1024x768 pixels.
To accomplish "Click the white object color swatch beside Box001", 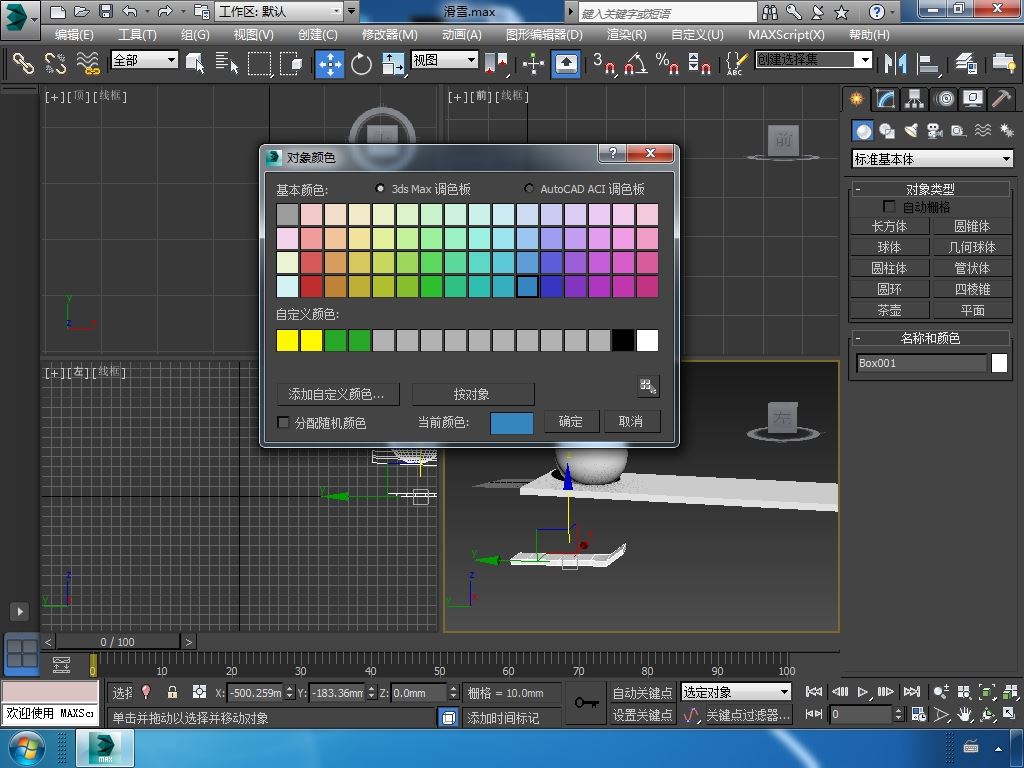I will (x=999, y=363).
